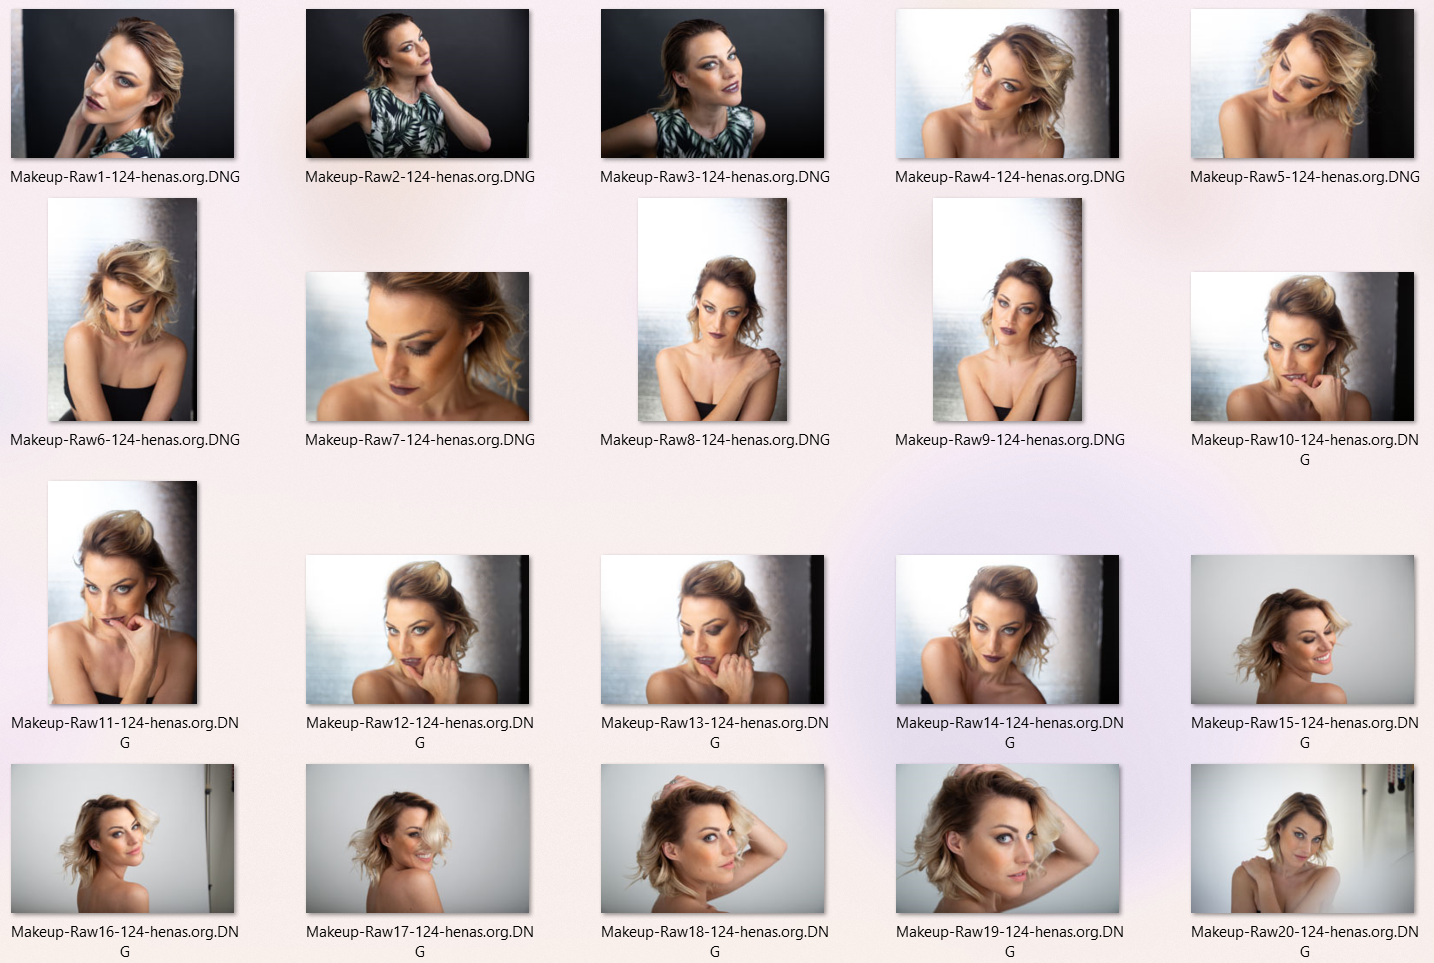This screenshot has height=963, width=1434.
Task: Click the file name Makeup-Raw8-124-henas.org.DNG
Action: pyautogui.click(x=715, y=440)
